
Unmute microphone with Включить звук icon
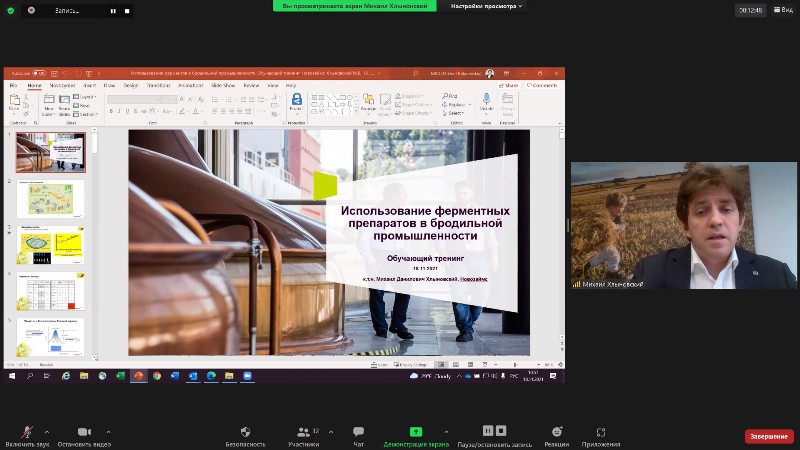pos(25,432)
